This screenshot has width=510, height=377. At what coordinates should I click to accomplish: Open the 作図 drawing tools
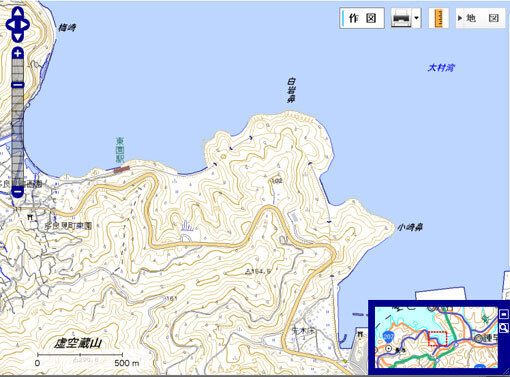click(362, 18)
